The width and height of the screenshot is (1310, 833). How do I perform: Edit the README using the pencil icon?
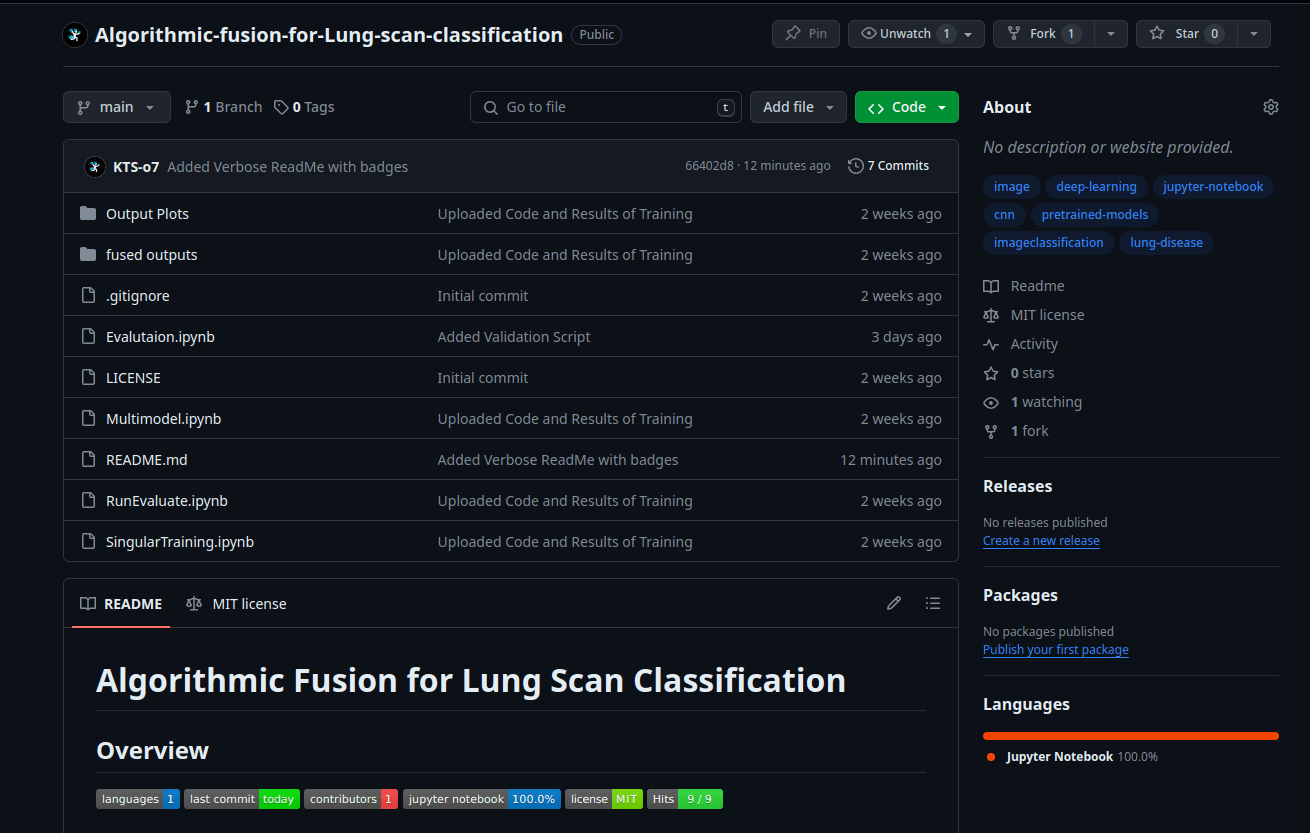point(893,603)
